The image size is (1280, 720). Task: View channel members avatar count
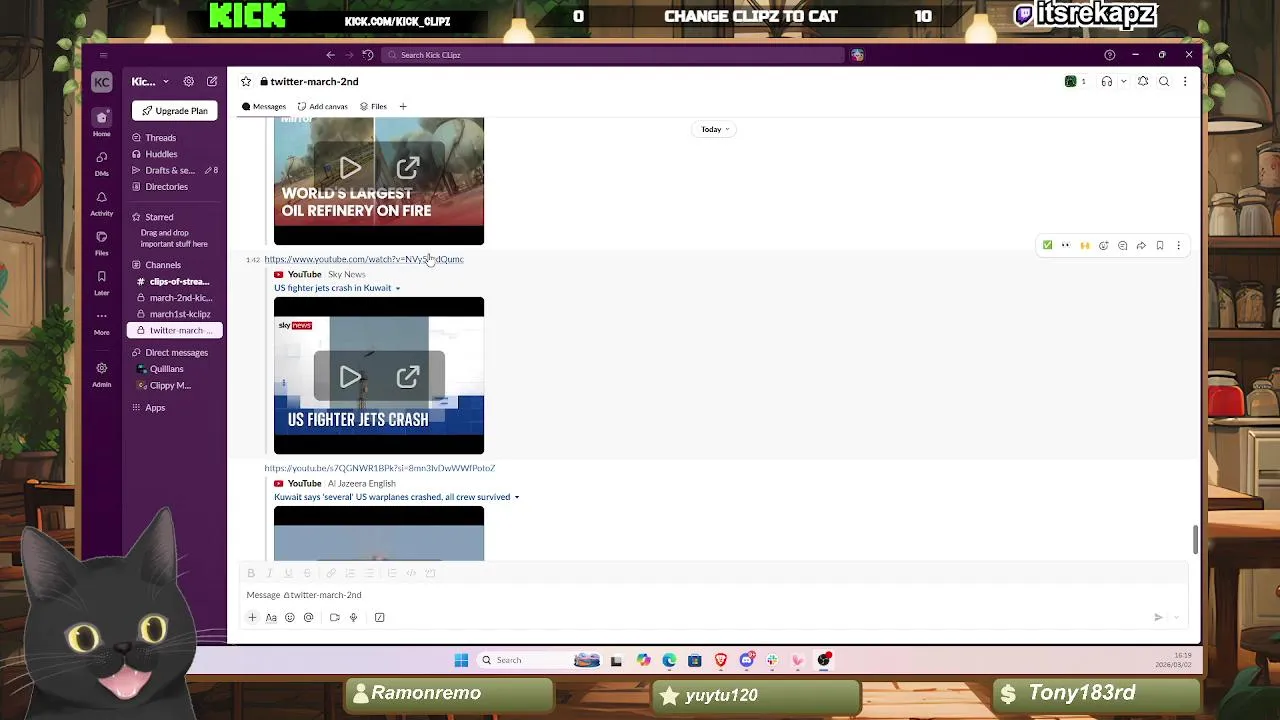pyautogui.click(x=1076, y=82)
